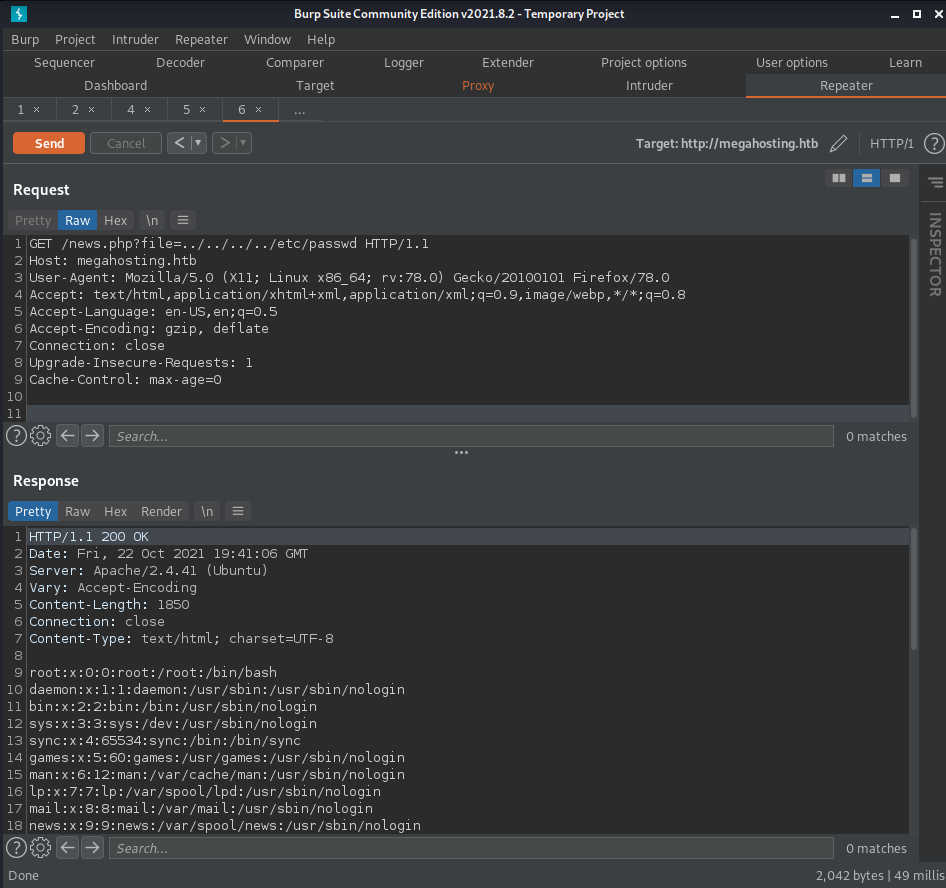Open the Window menu

(267, 39)
